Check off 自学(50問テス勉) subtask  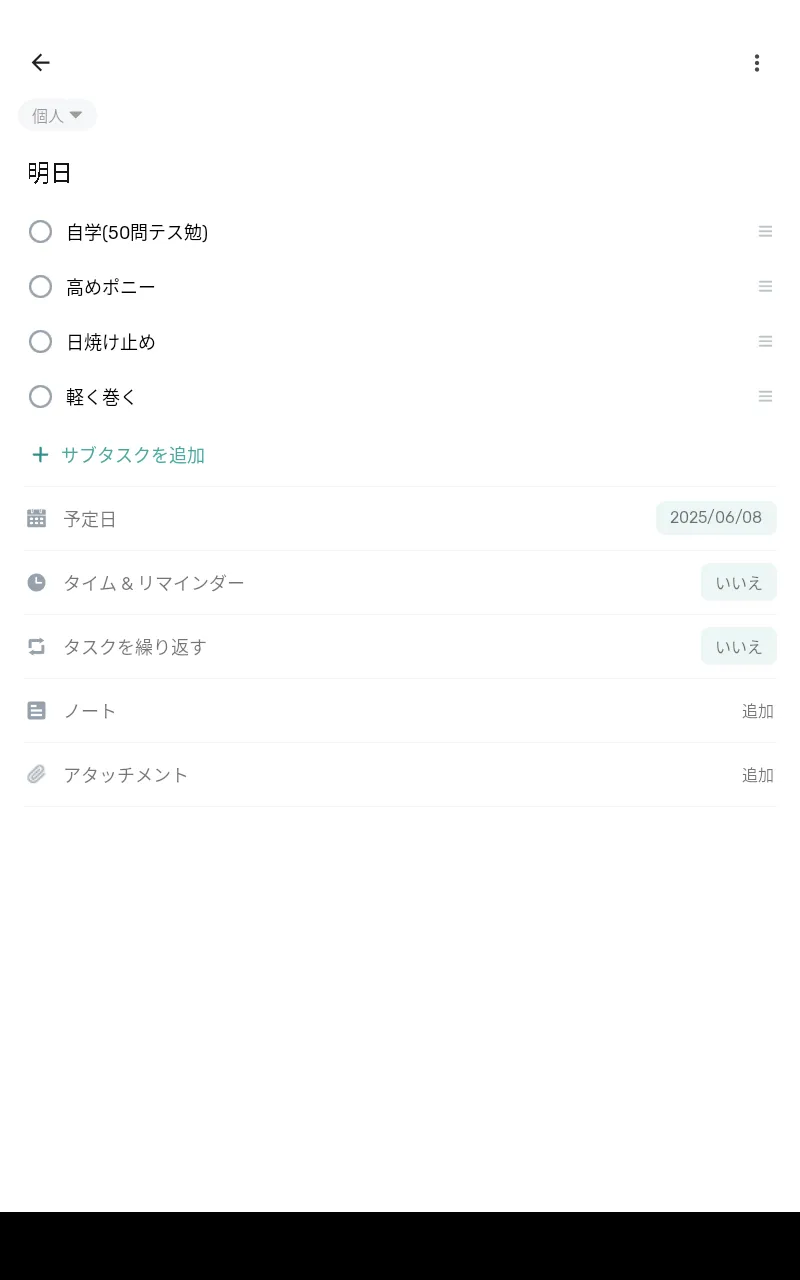point(40,232)
